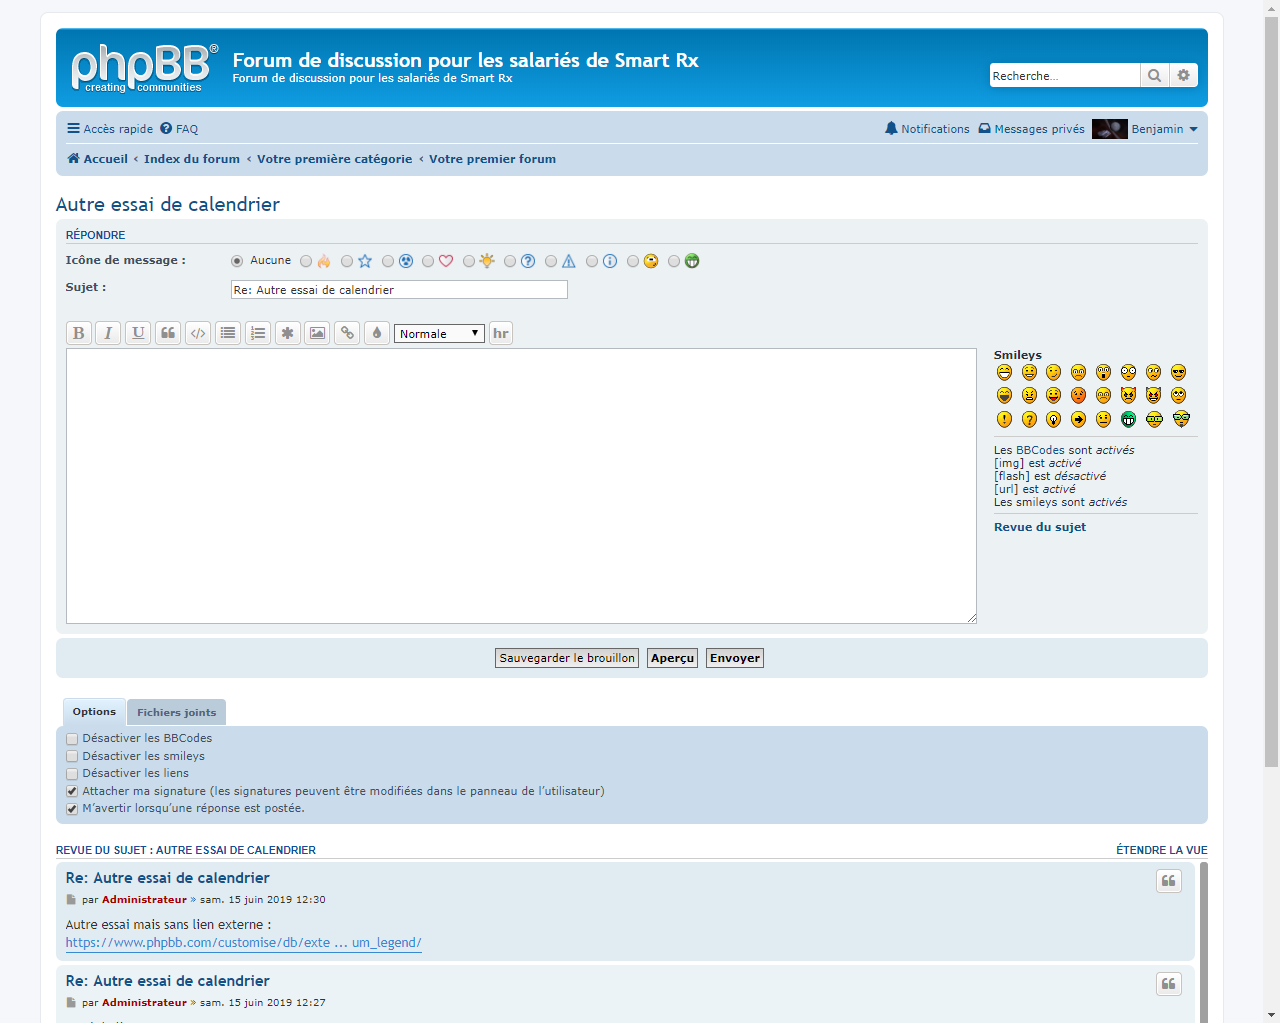Open the font color picker
Screen dimensions: 1280x1023
point(377,333)
